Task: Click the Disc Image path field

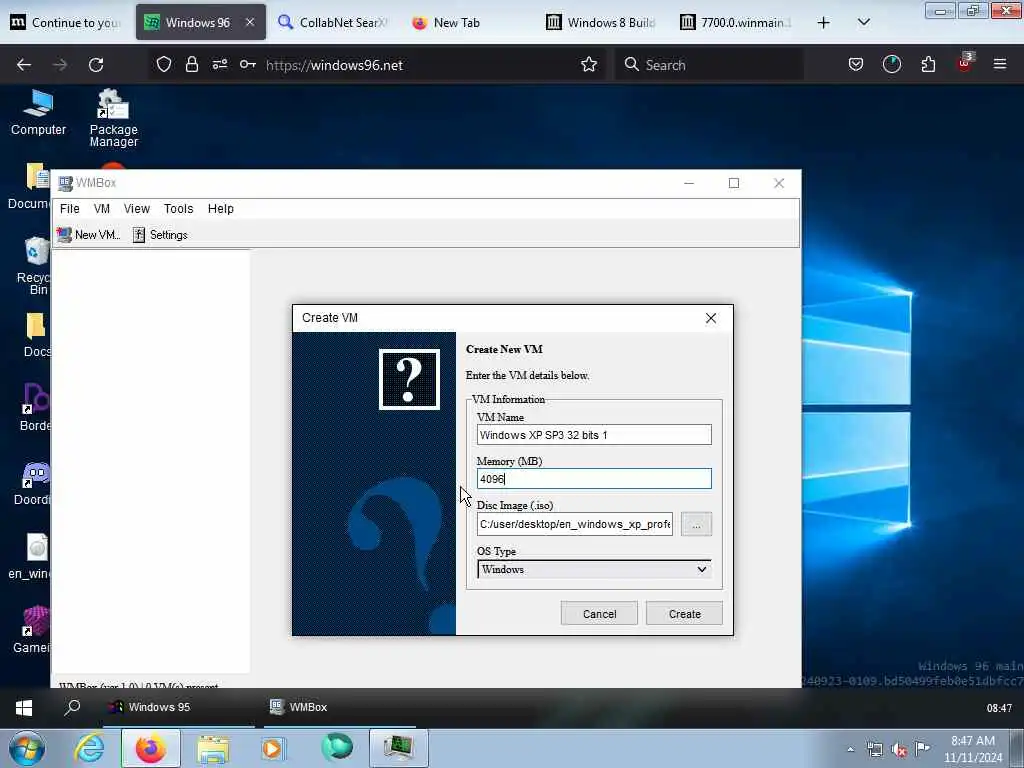Action: click(x=574, y=524)
